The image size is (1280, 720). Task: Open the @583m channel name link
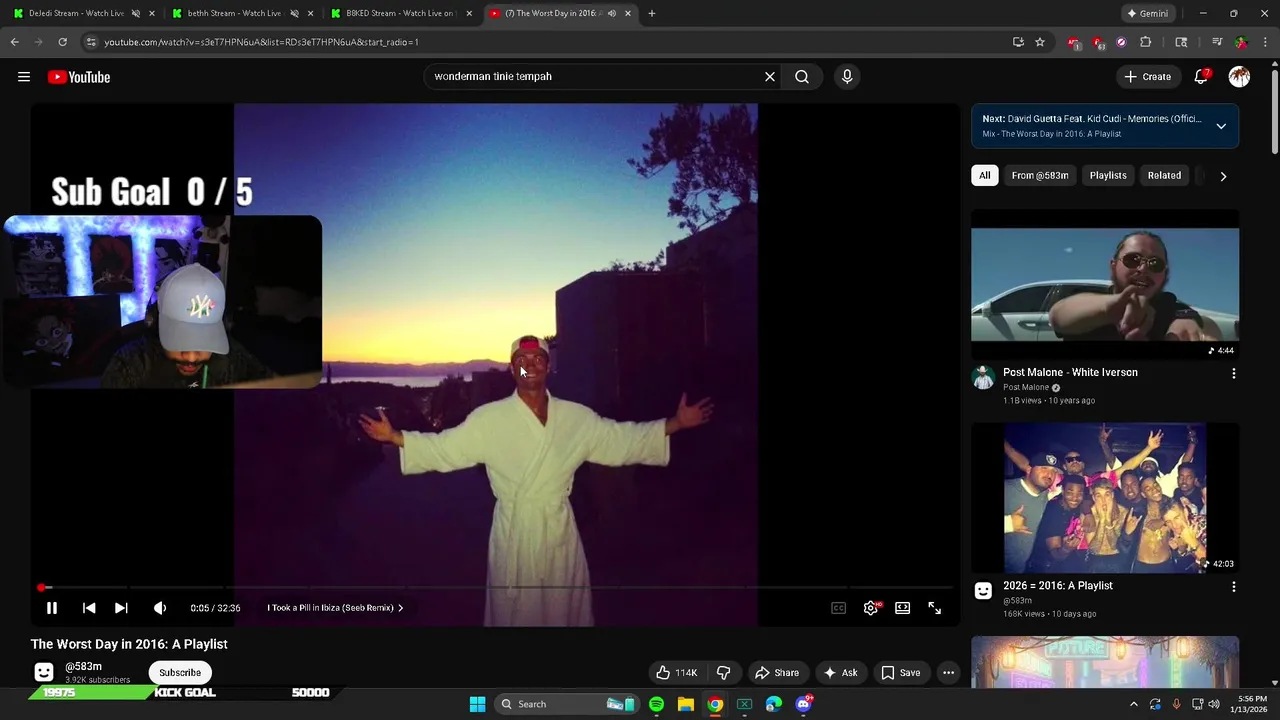coord(83,666)
